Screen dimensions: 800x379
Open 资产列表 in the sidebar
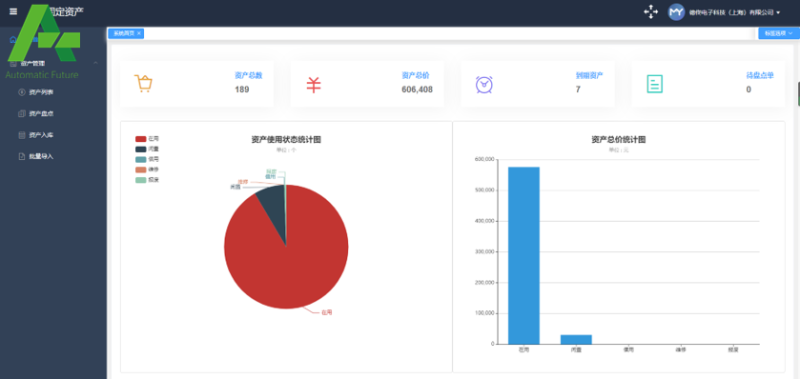point(41,92)
